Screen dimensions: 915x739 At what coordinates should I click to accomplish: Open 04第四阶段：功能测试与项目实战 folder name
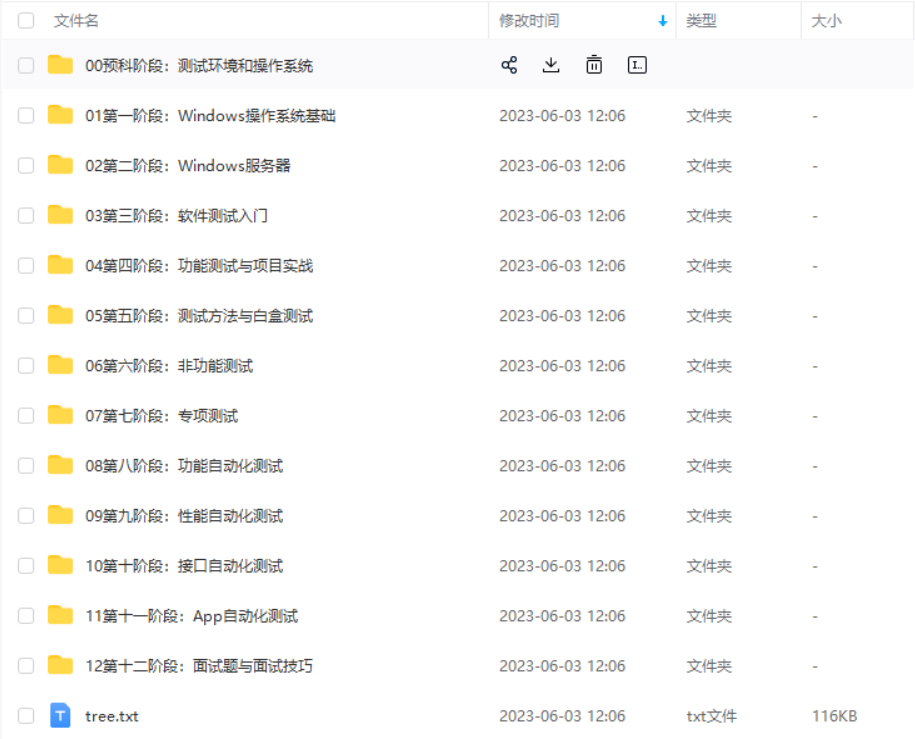[x=199, y=266]
